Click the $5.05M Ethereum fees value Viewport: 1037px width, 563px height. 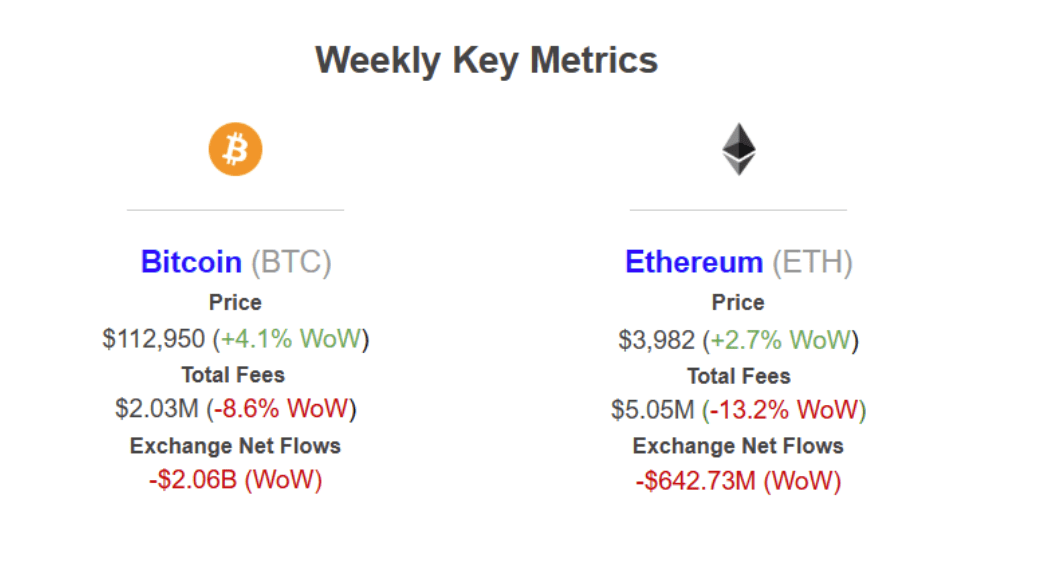pyautogui.click(x=653, y=410)
